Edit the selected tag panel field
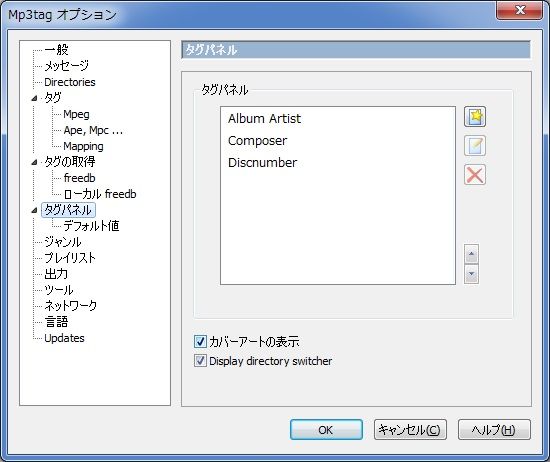The width and height of the screenshot is (550, 462). coord(475,146)
